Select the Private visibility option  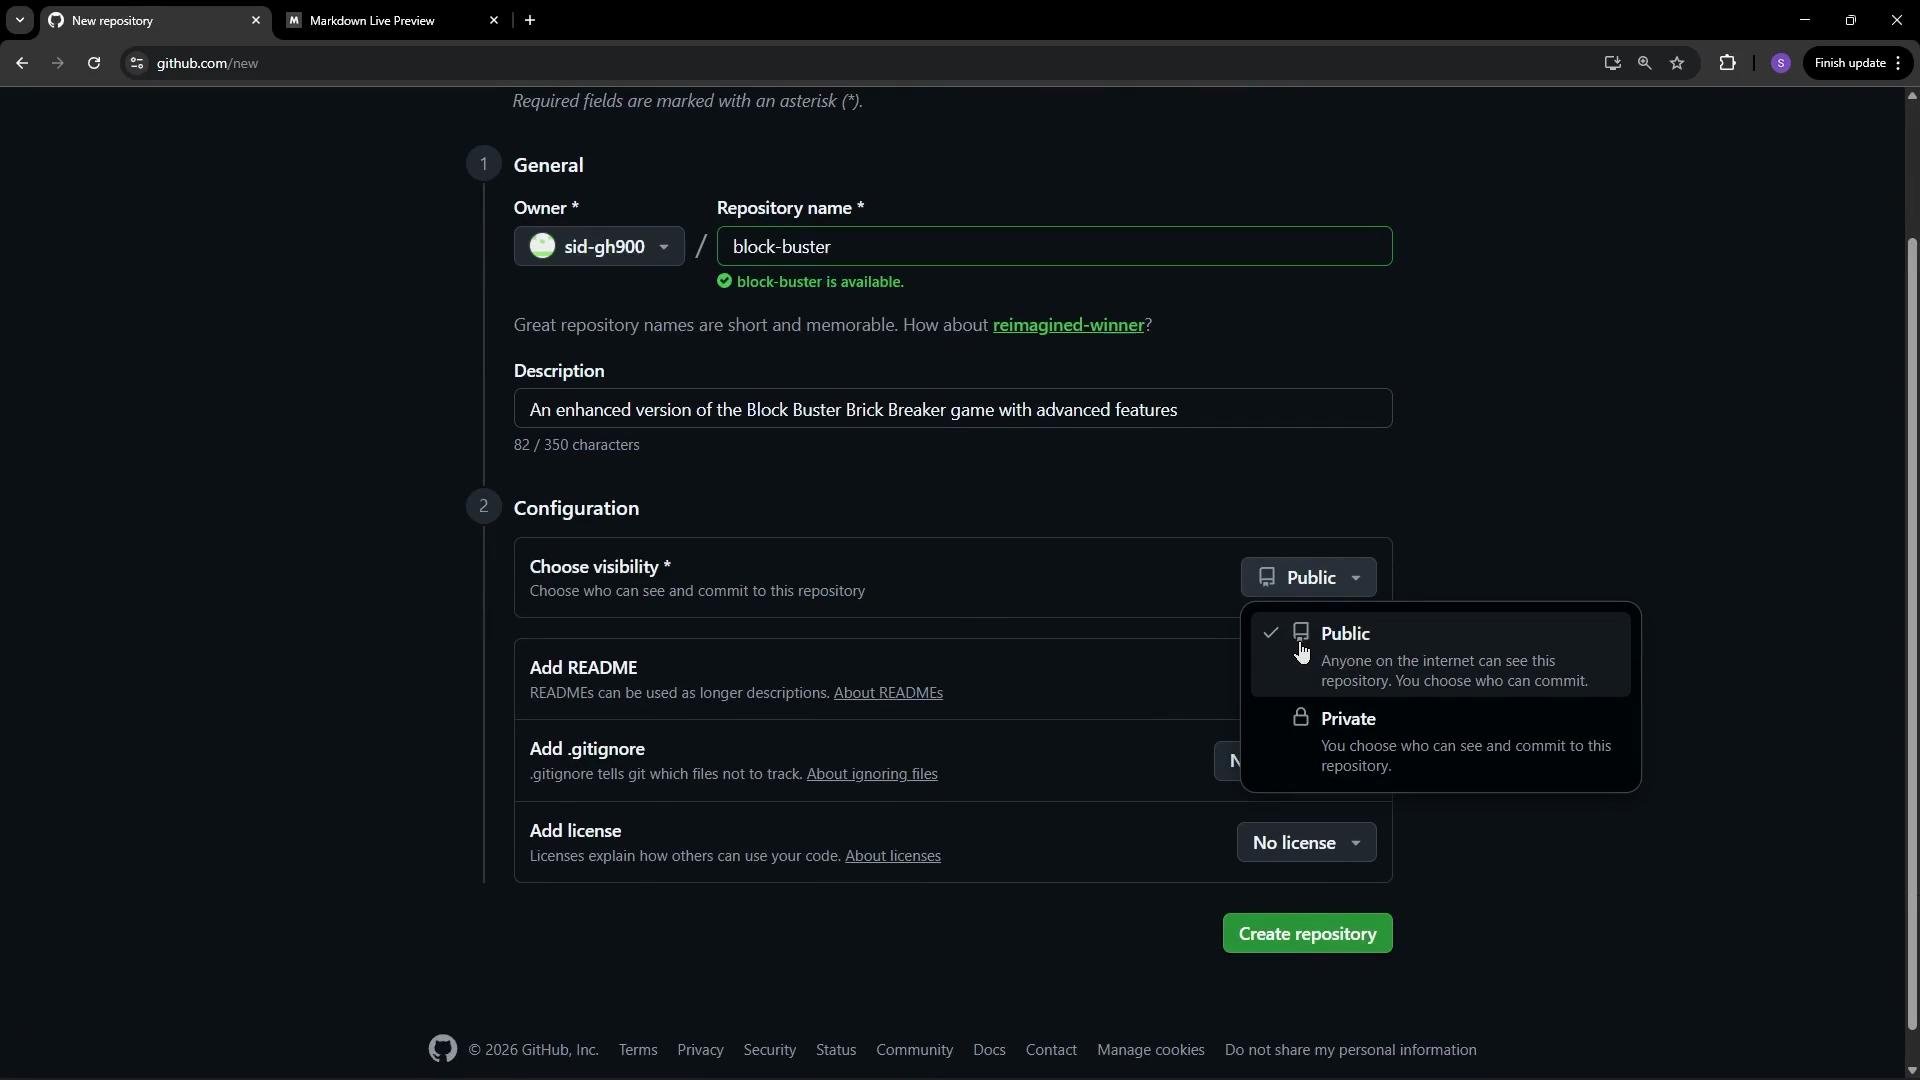click(1440, 741)
